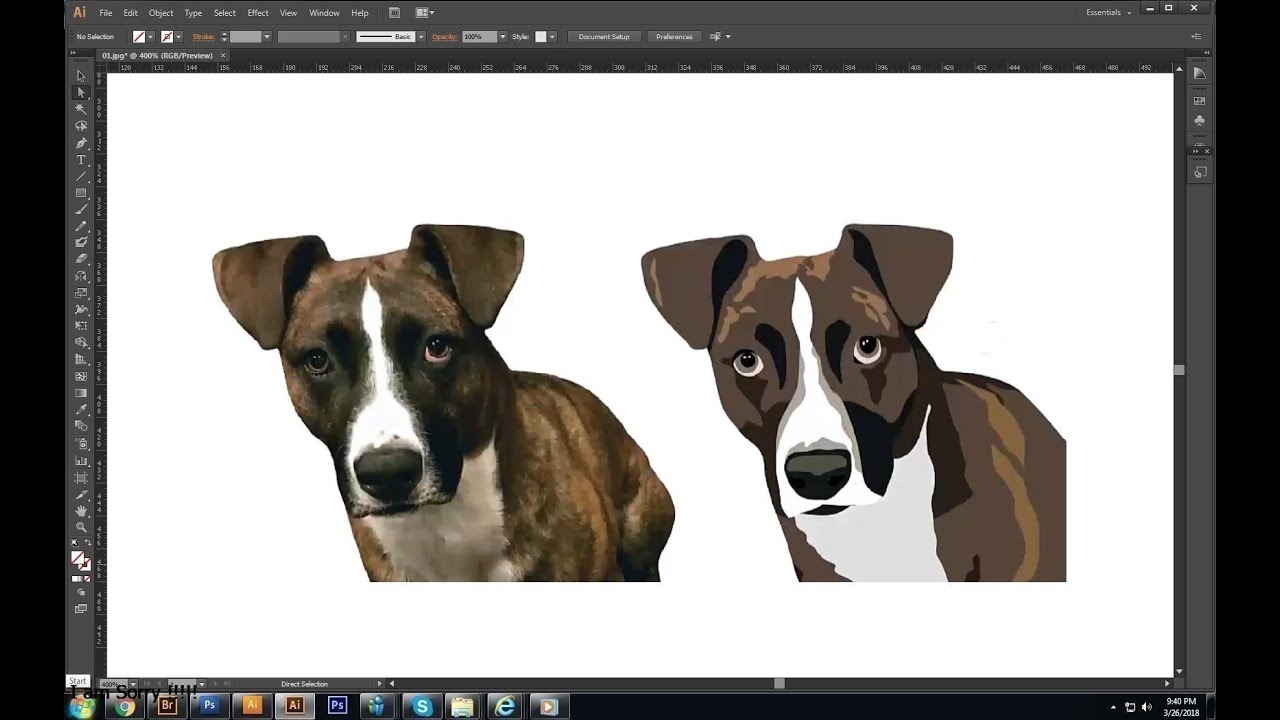This screenshot has height=720, width=1280.
Task: Select the Scale tool
Action: 81,293
